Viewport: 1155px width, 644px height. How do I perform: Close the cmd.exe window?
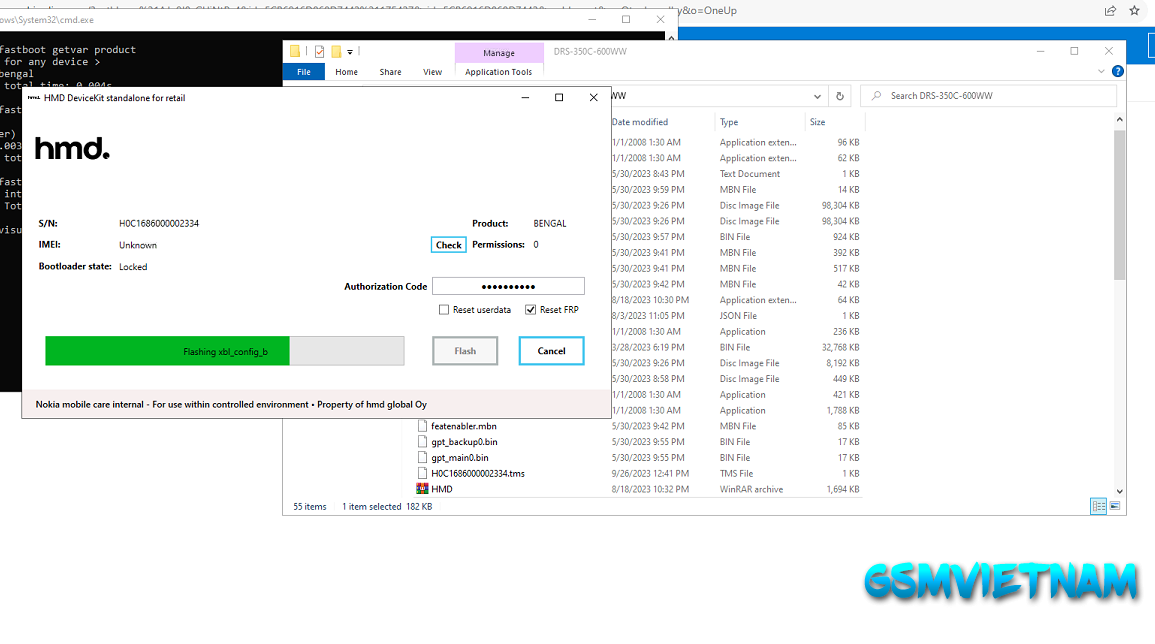pyautogui.click(x=660, y=19)
